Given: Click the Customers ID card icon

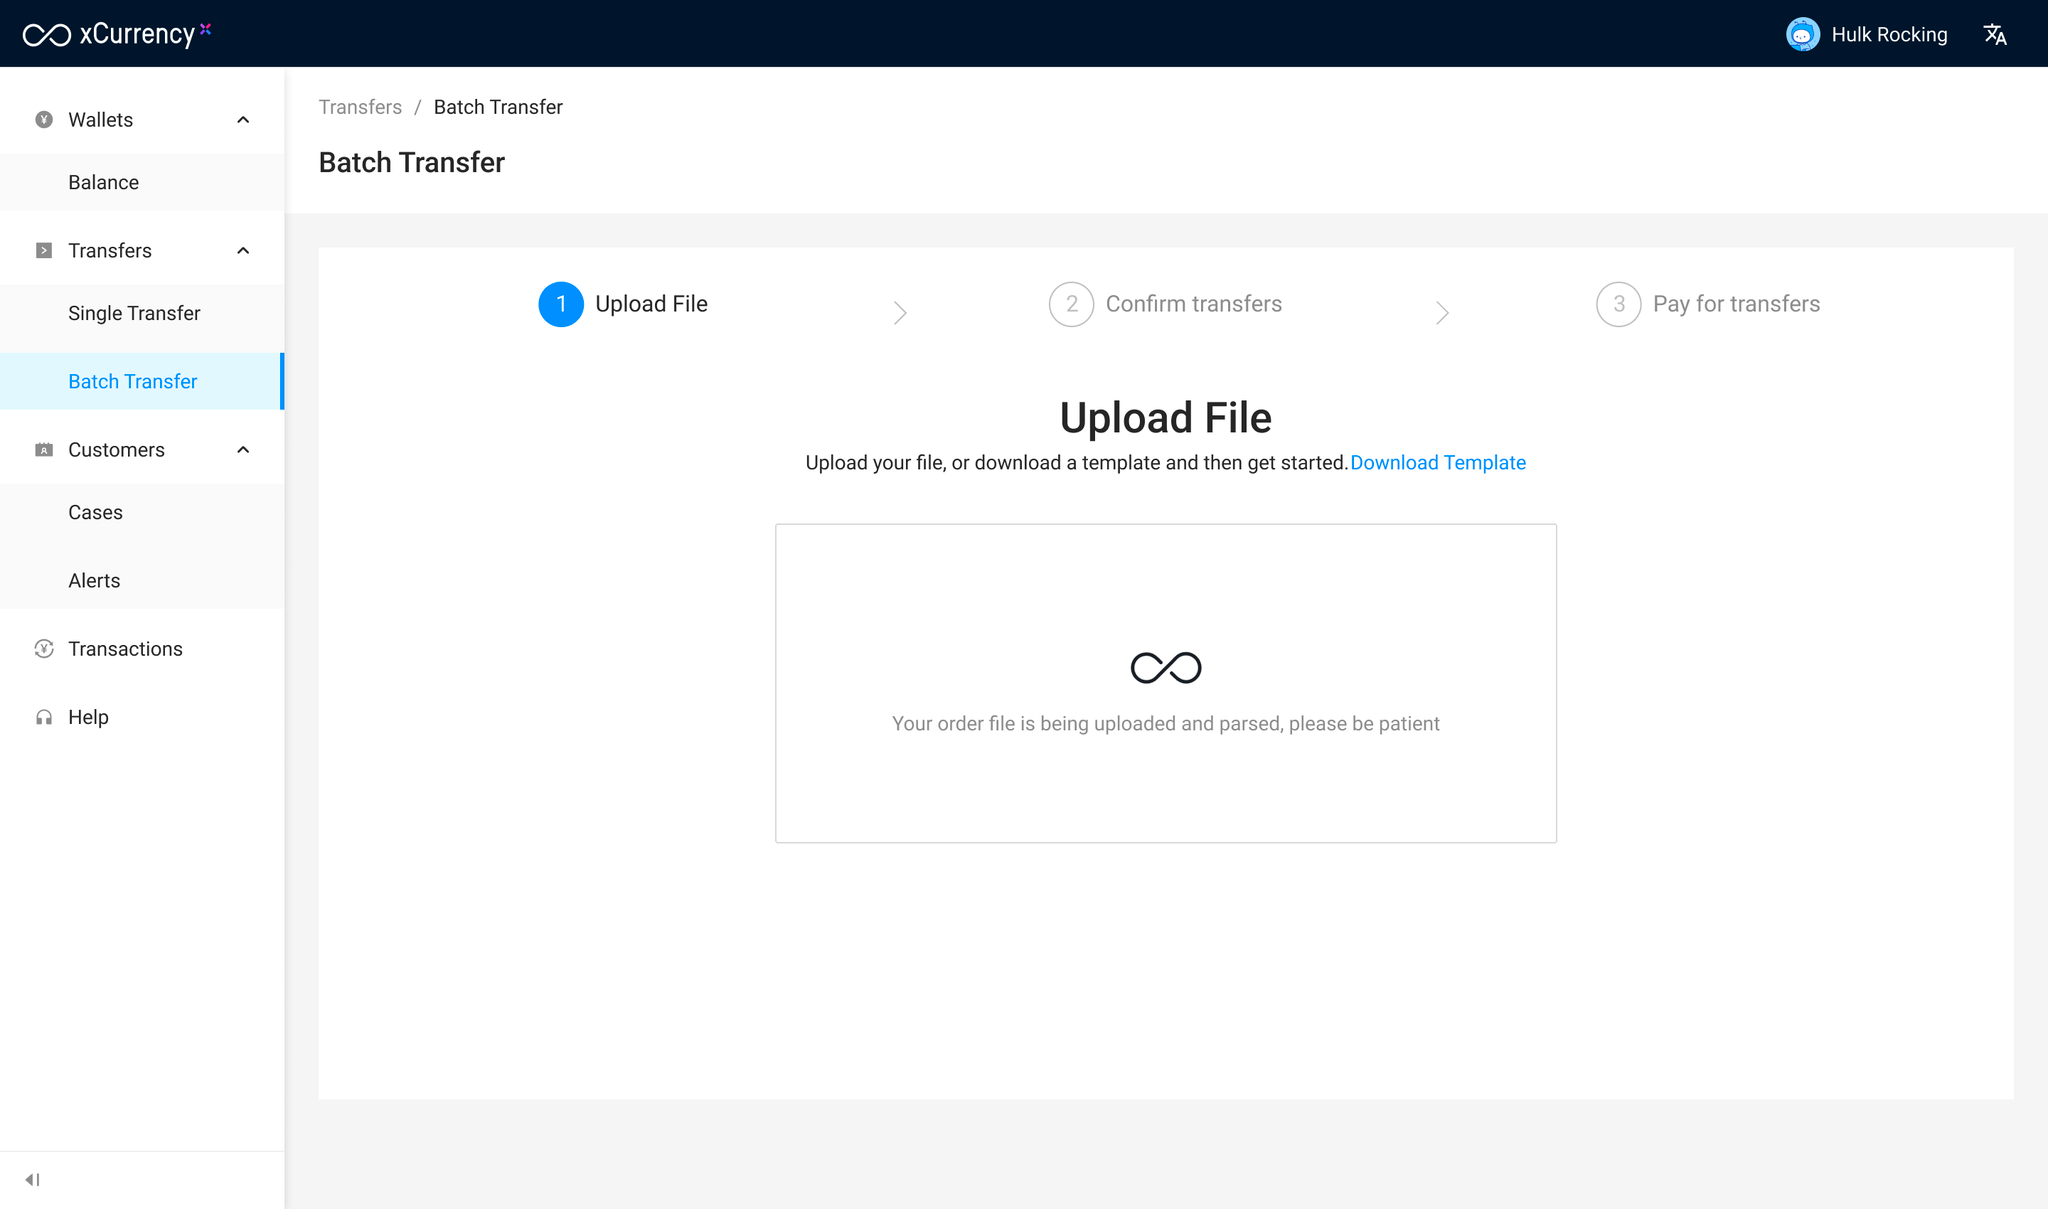Looking at the screenshot, I should tap(44, 450).
